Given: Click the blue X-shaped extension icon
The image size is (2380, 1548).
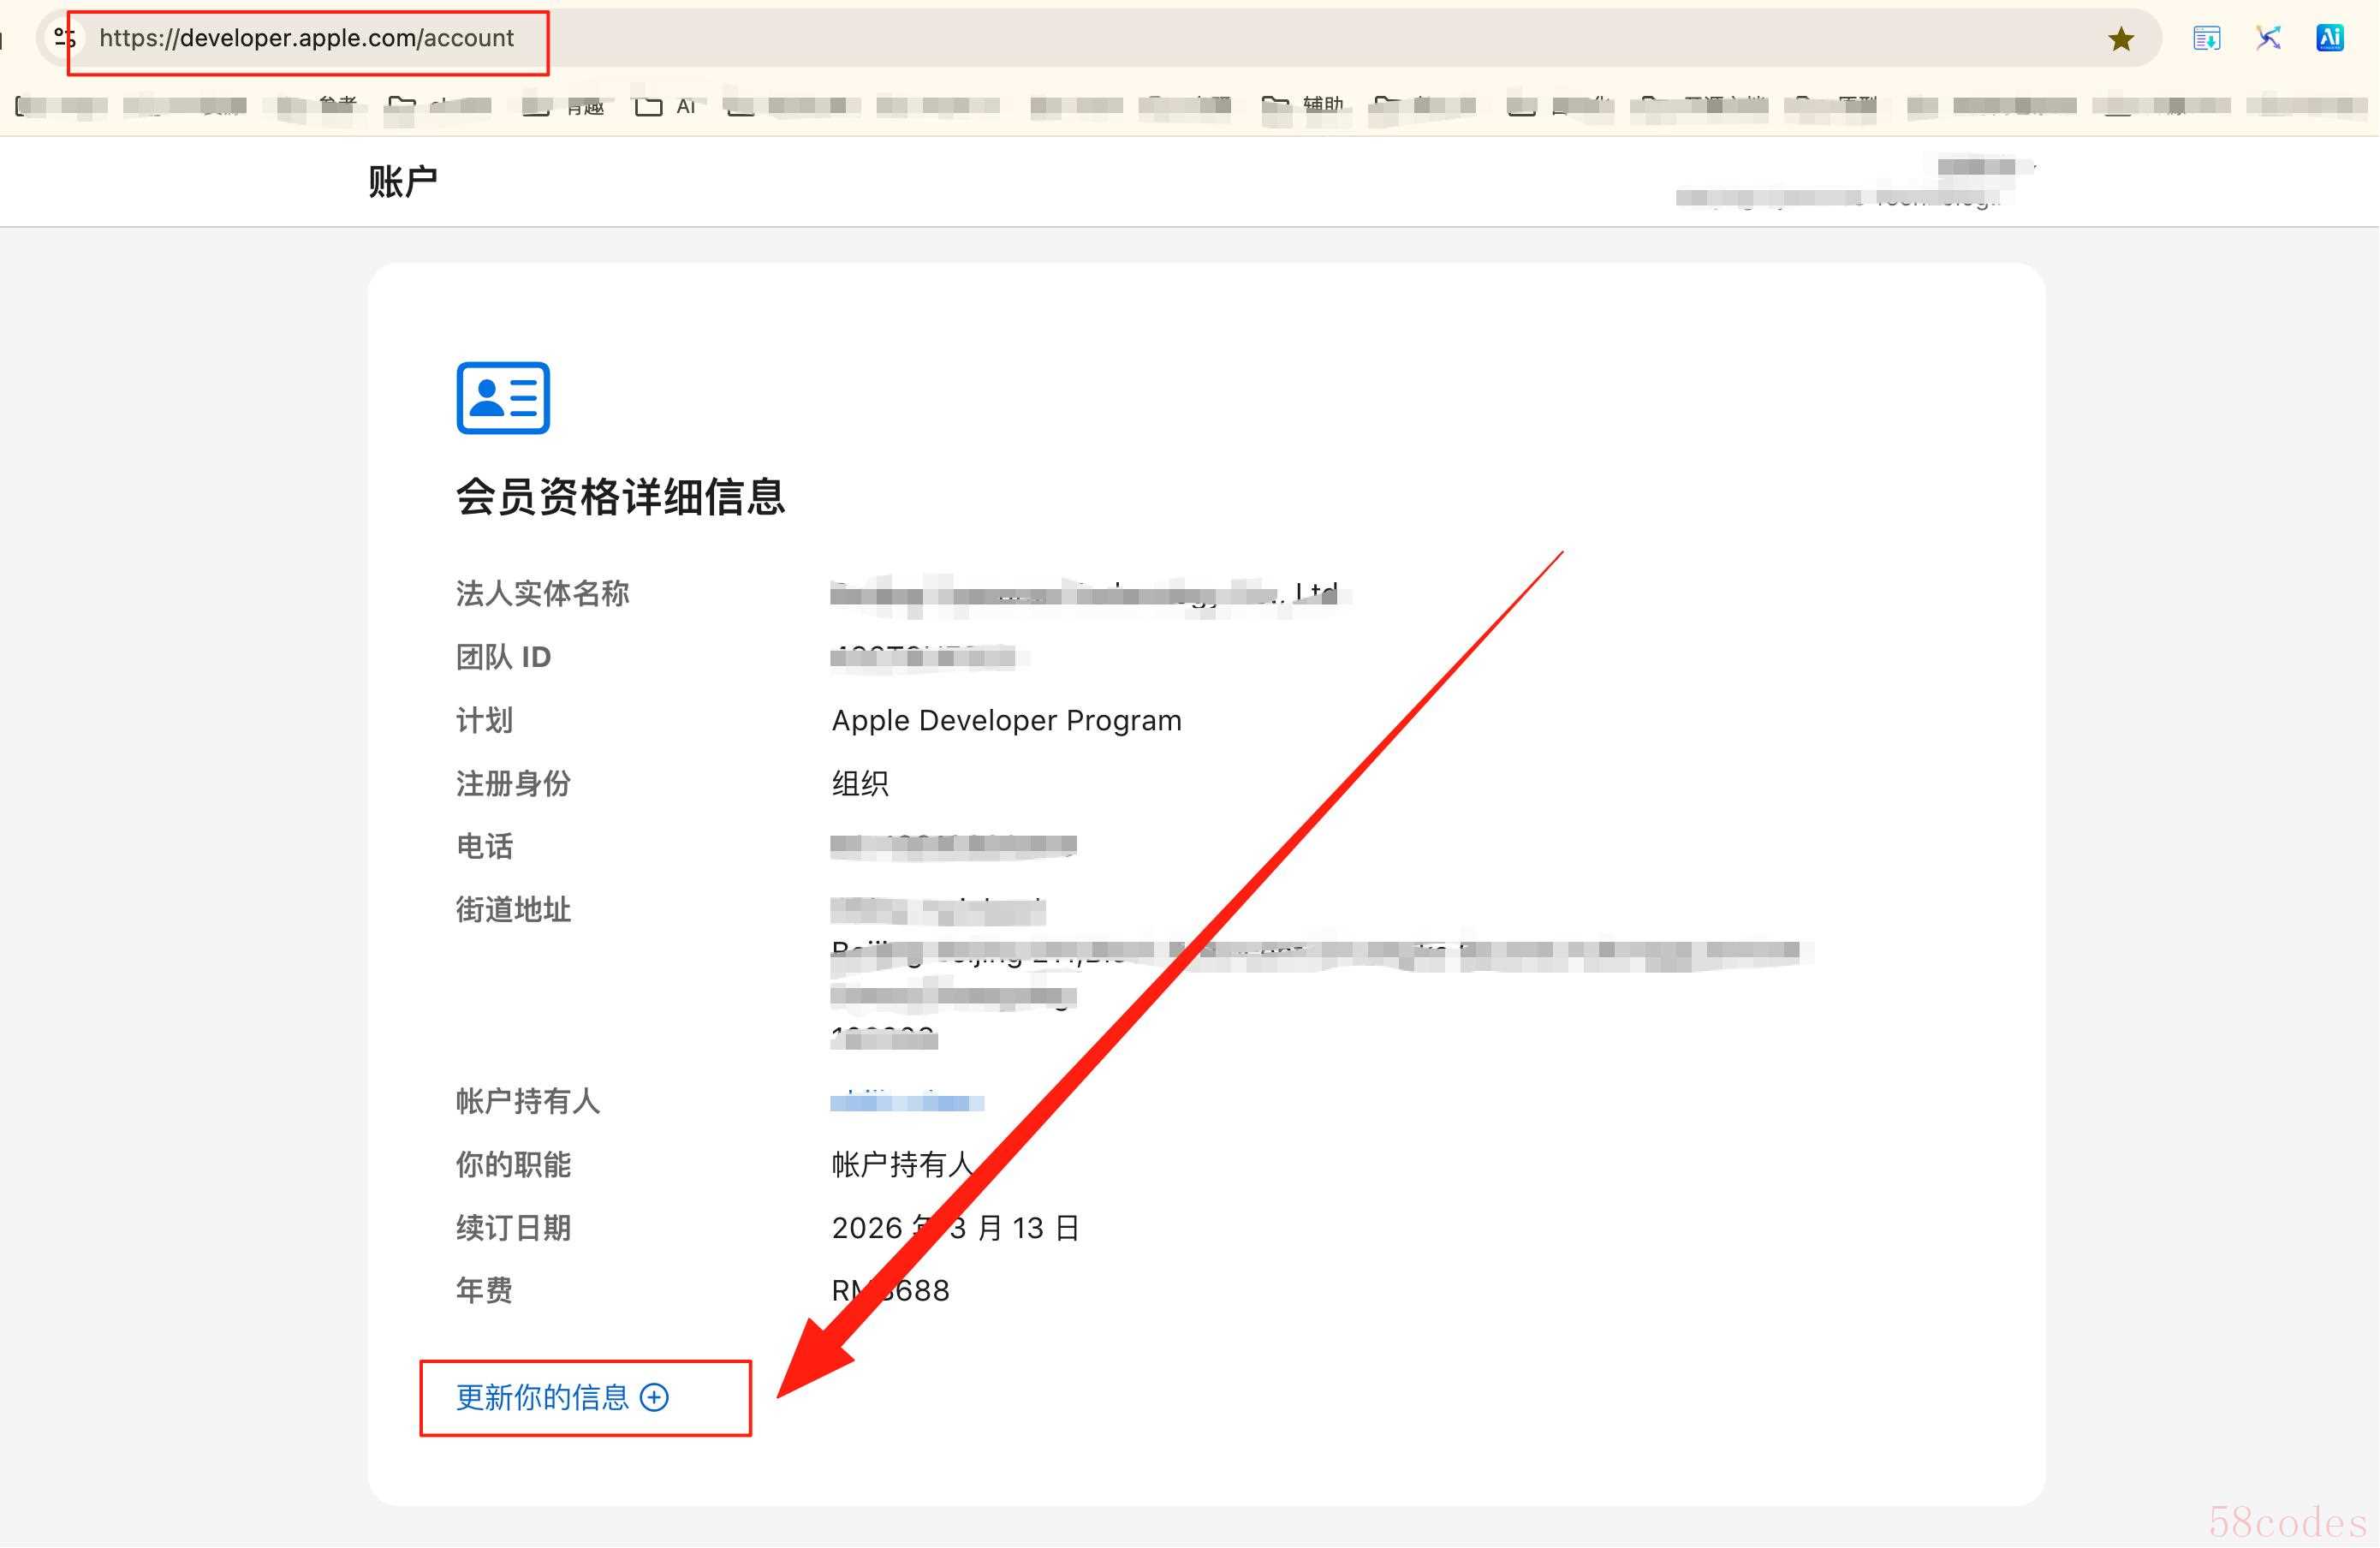Looking at the screenshot, I should tap(2268, 38).
